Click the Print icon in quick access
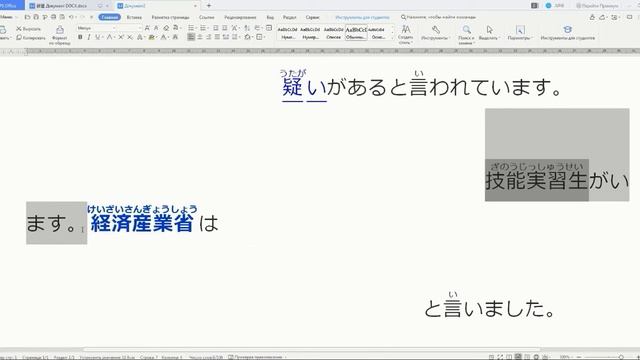 (x=53, y=17)
